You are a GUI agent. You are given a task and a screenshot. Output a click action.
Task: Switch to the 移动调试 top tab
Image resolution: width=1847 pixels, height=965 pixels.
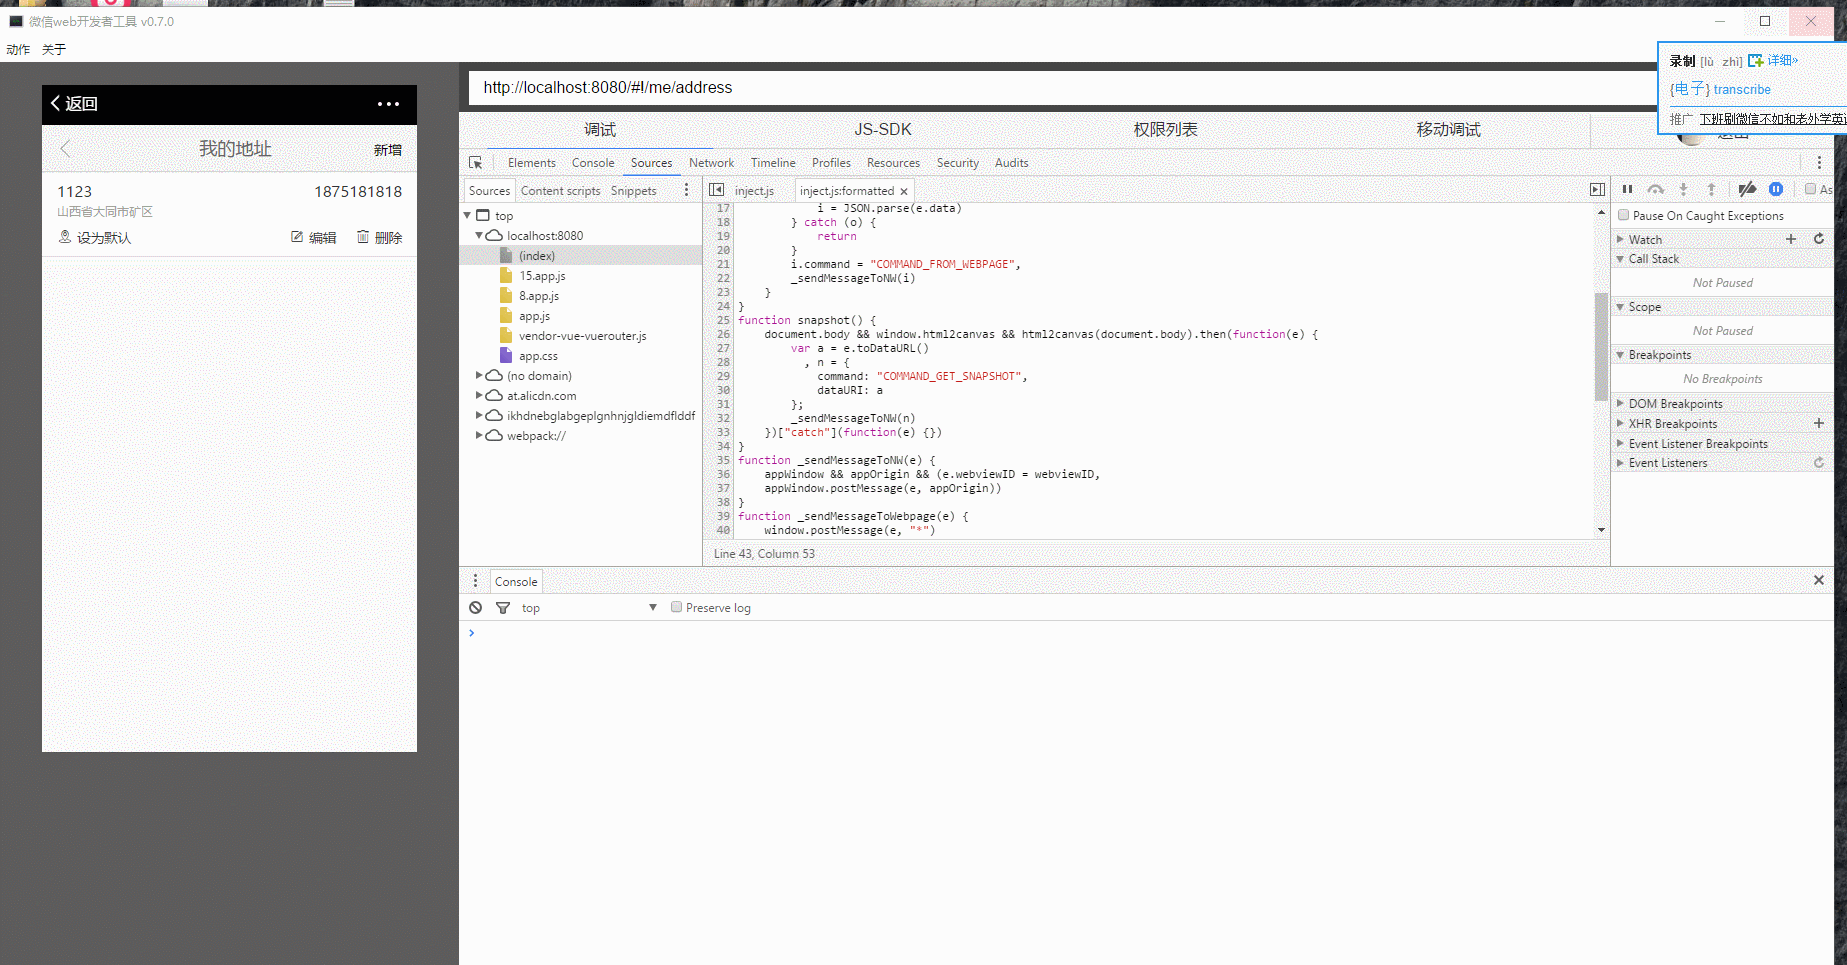1448,130
